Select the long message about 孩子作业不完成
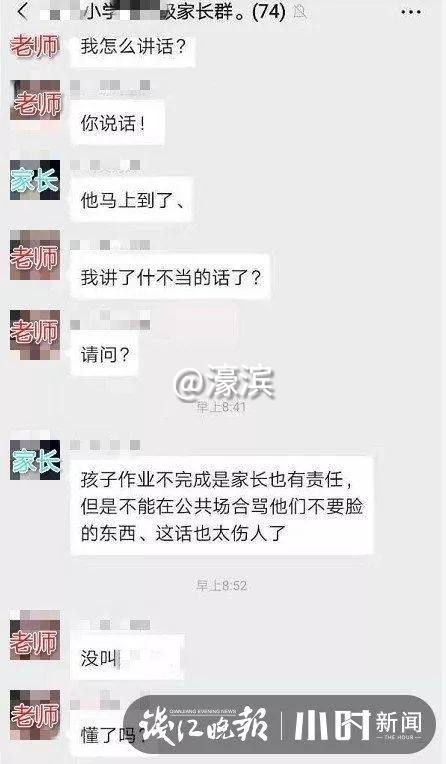The height and width of the screenshot is (764, 446). coord(222,505)
